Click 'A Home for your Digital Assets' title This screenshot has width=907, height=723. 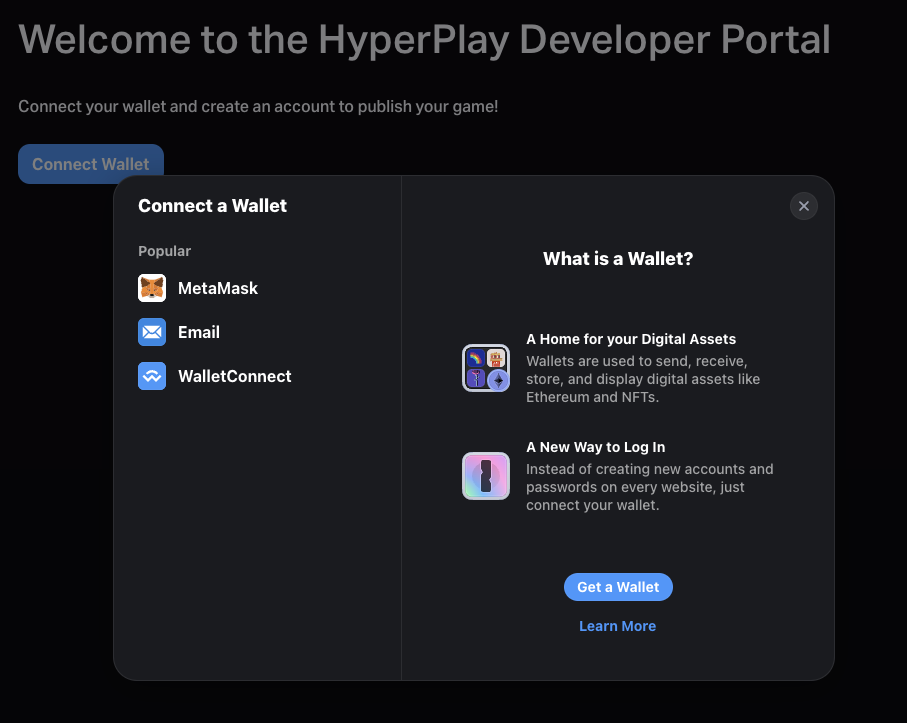coord(631,339)
